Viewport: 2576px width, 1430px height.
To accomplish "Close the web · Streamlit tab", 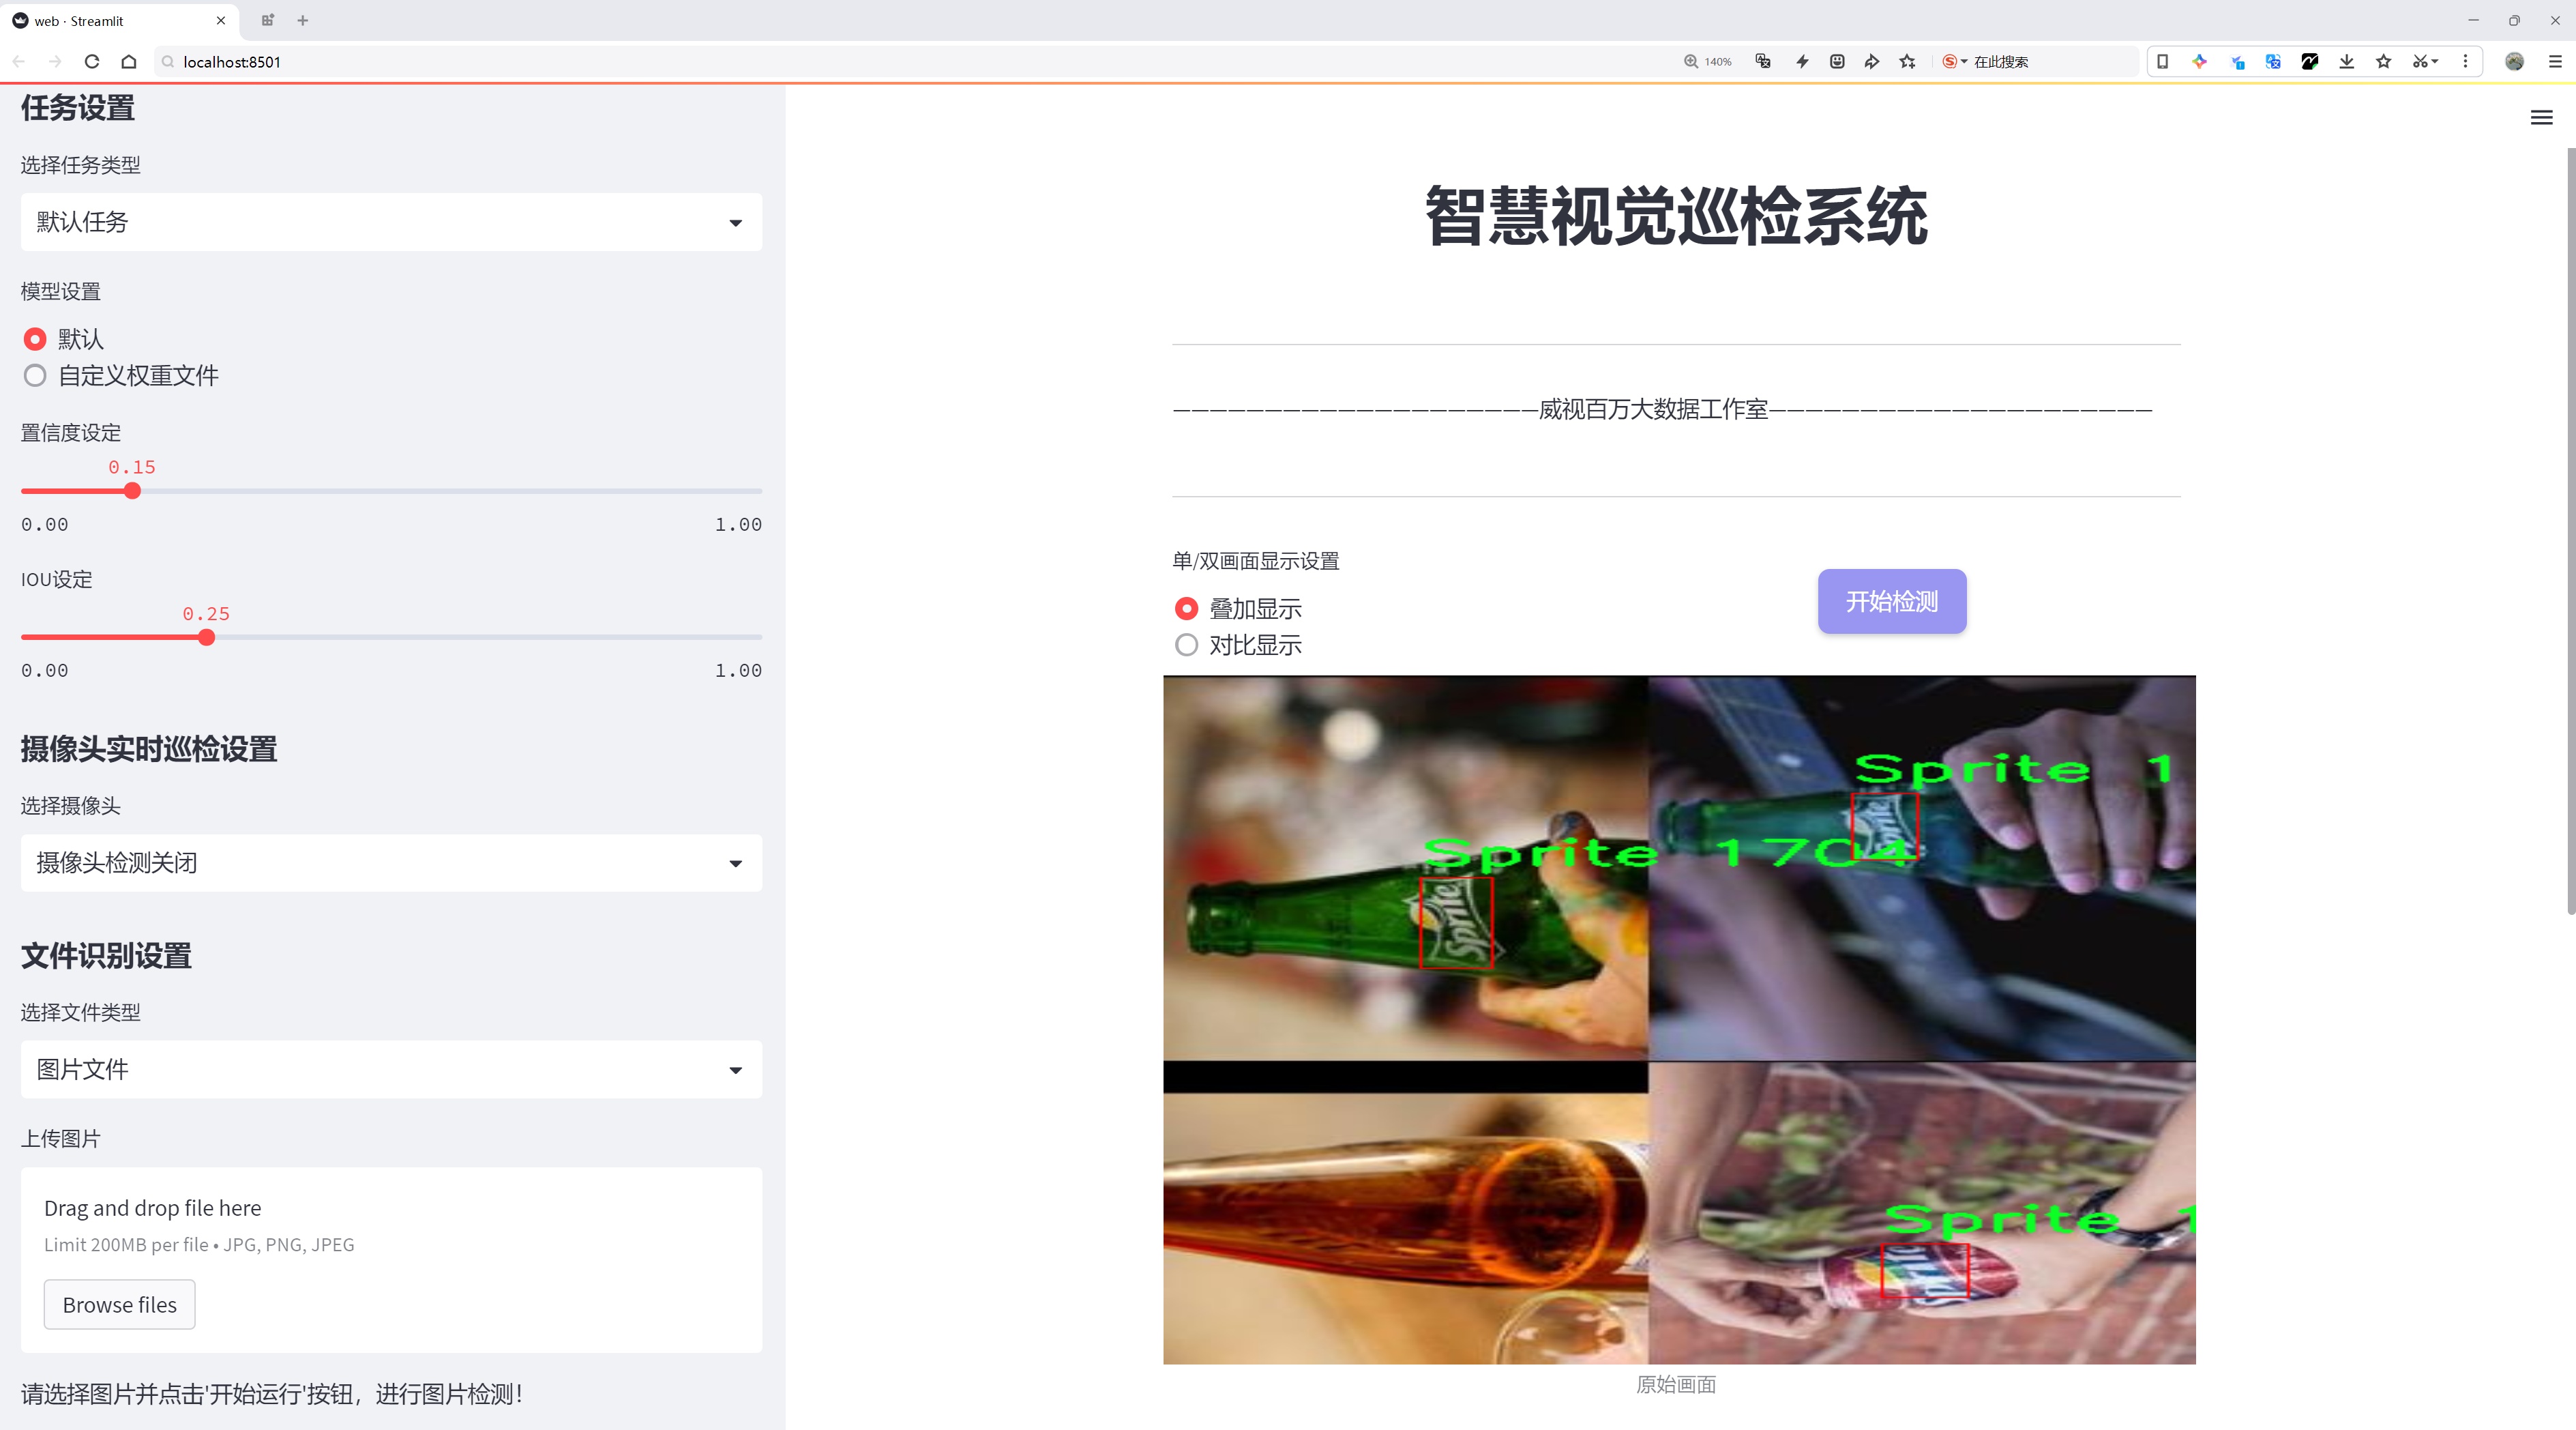I will point(221,20).
